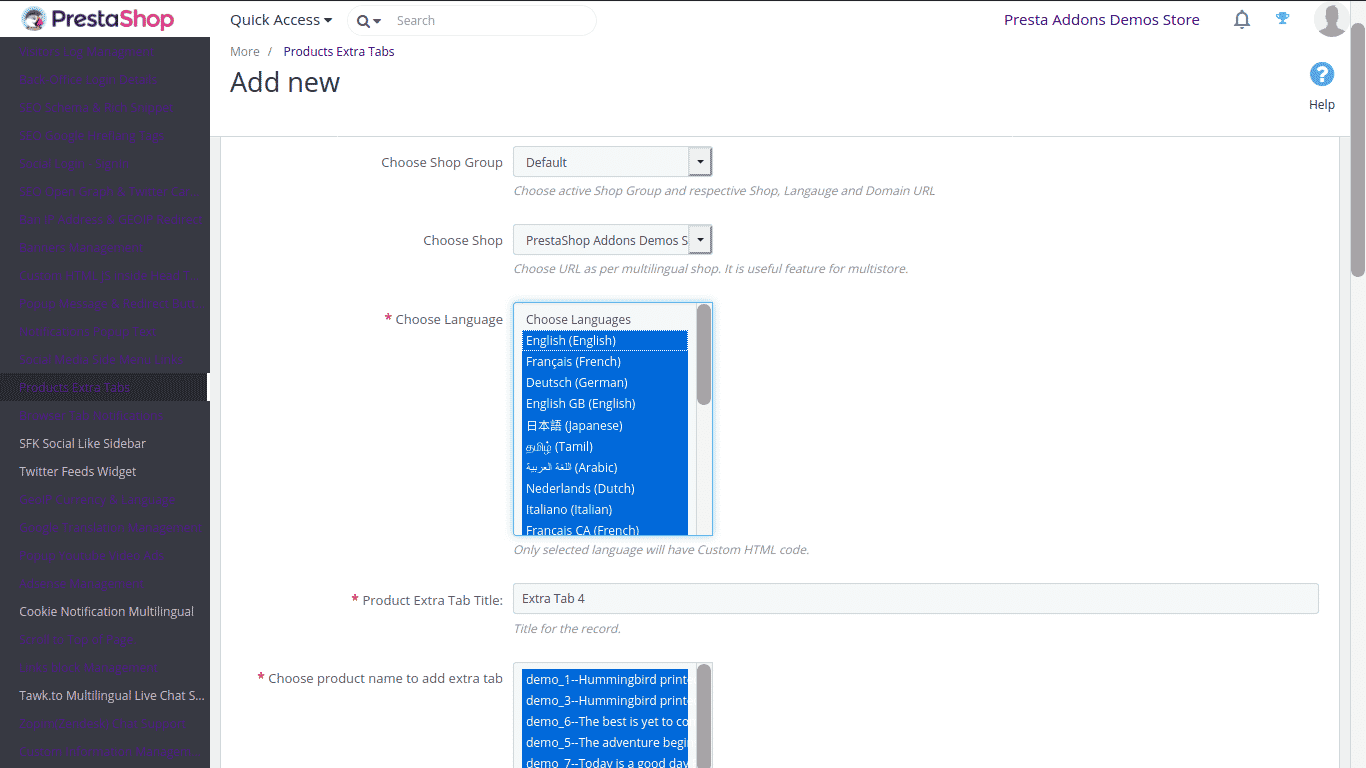Screen dimensions: 1366x768
Task: Focus the Product Extra Tab Title field
Action: pos(915,599)
